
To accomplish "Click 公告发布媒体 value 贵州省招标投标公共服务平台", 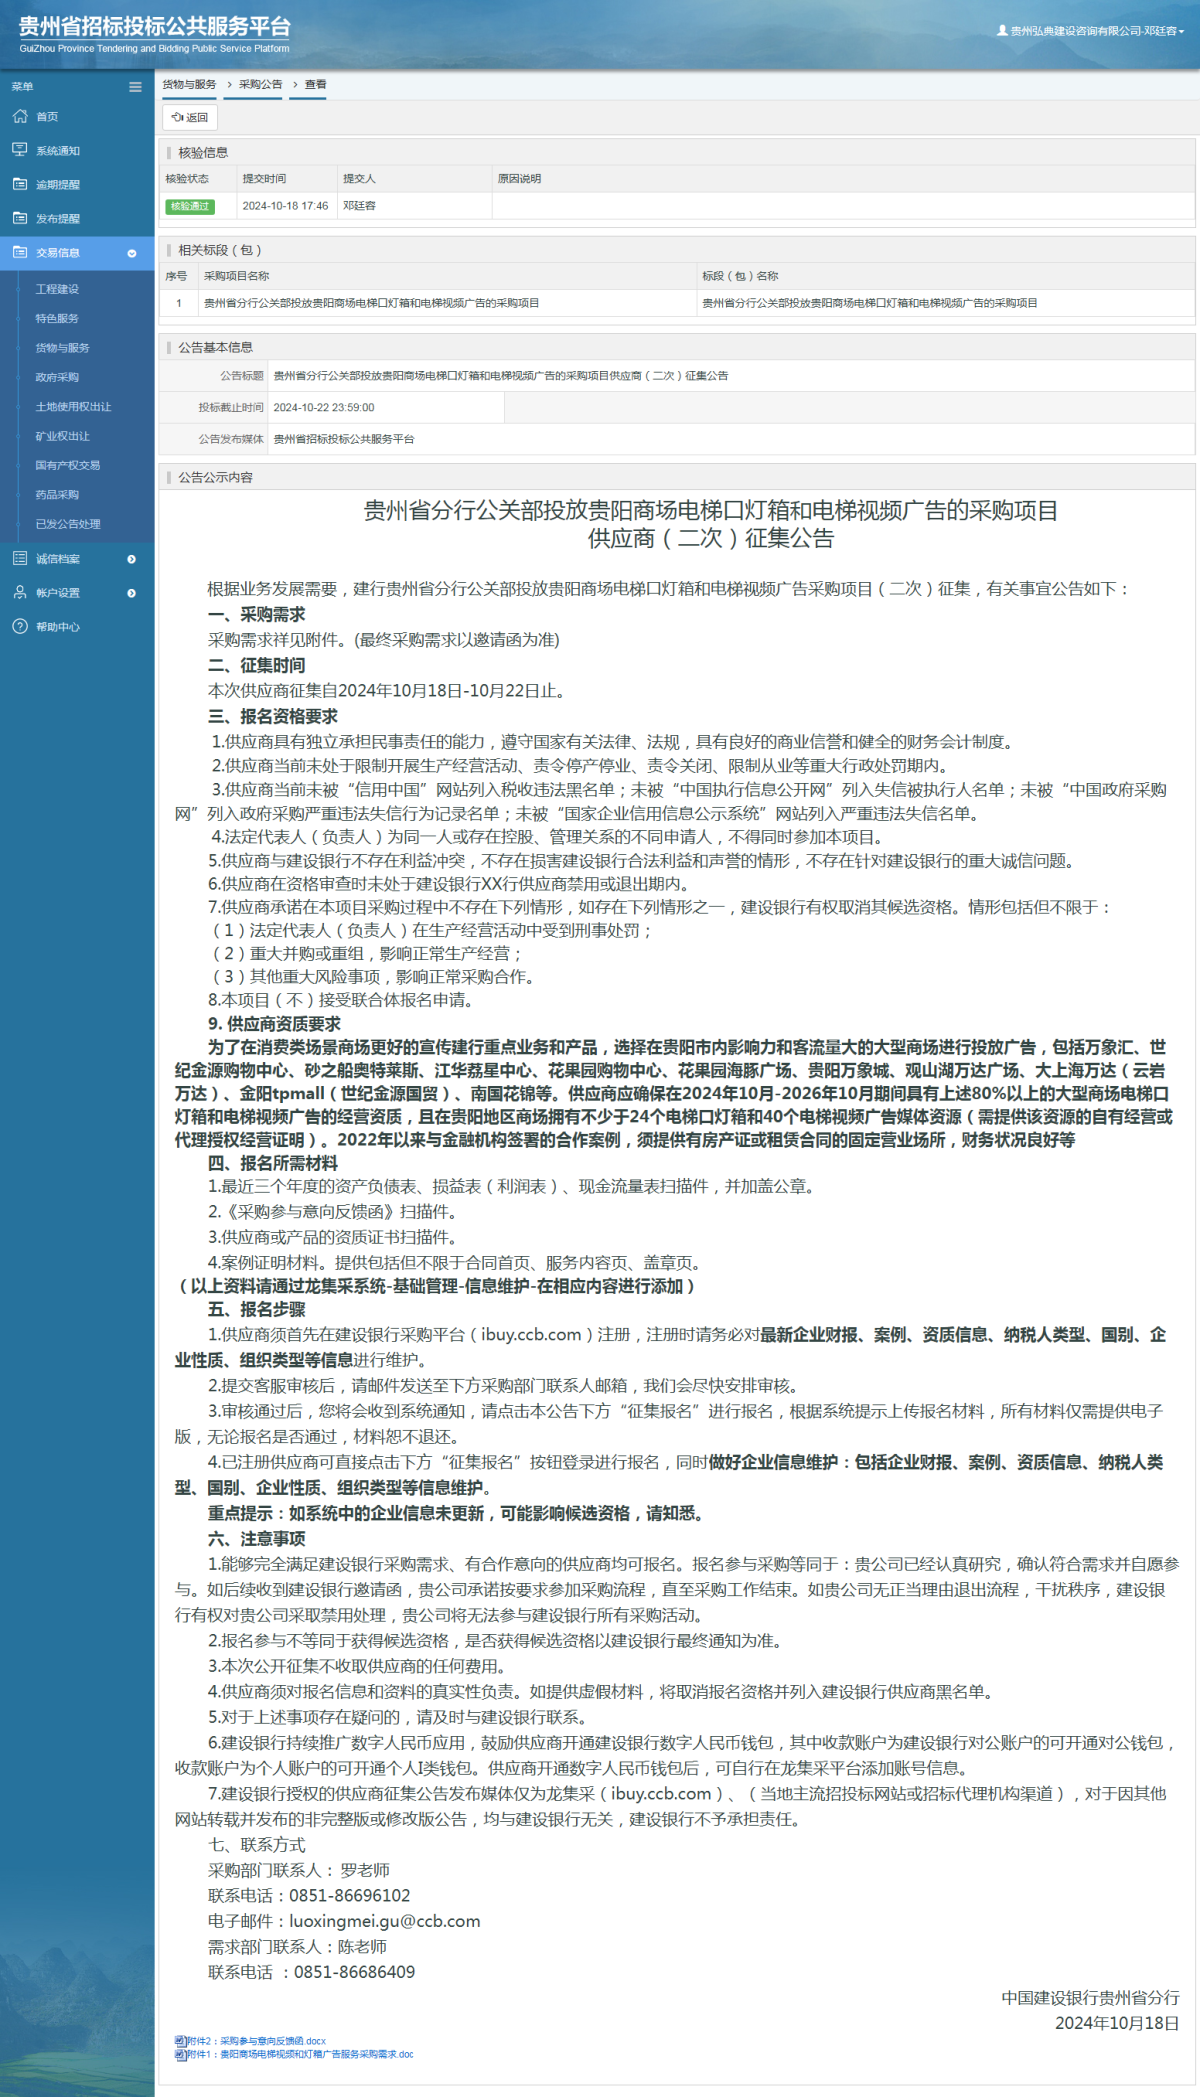I will pyautogui.click(x=344, y=439).
